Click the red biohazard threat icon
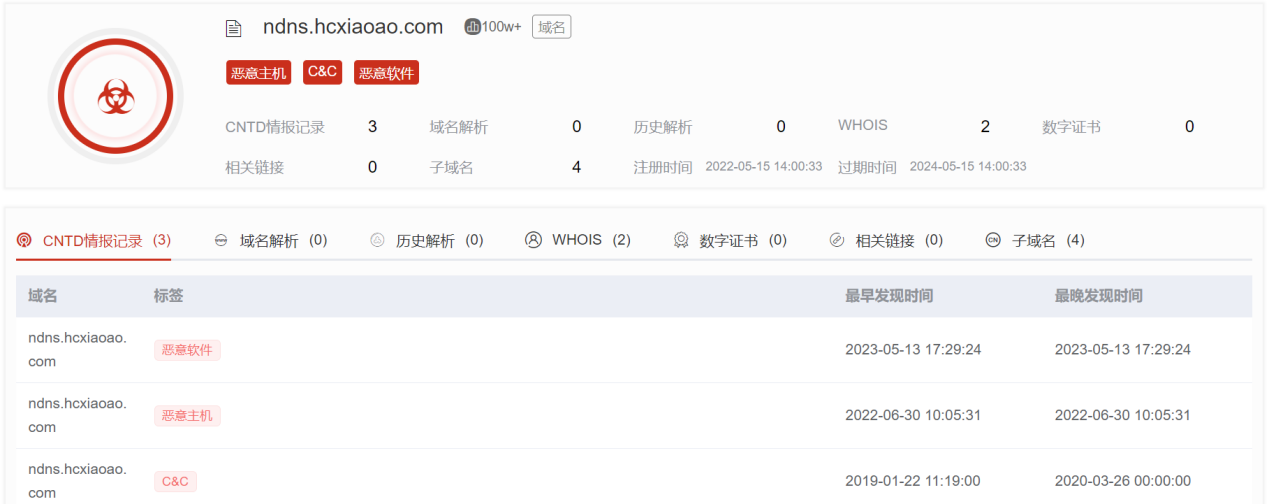This screenshot has height=504, width=1269. 115,96
